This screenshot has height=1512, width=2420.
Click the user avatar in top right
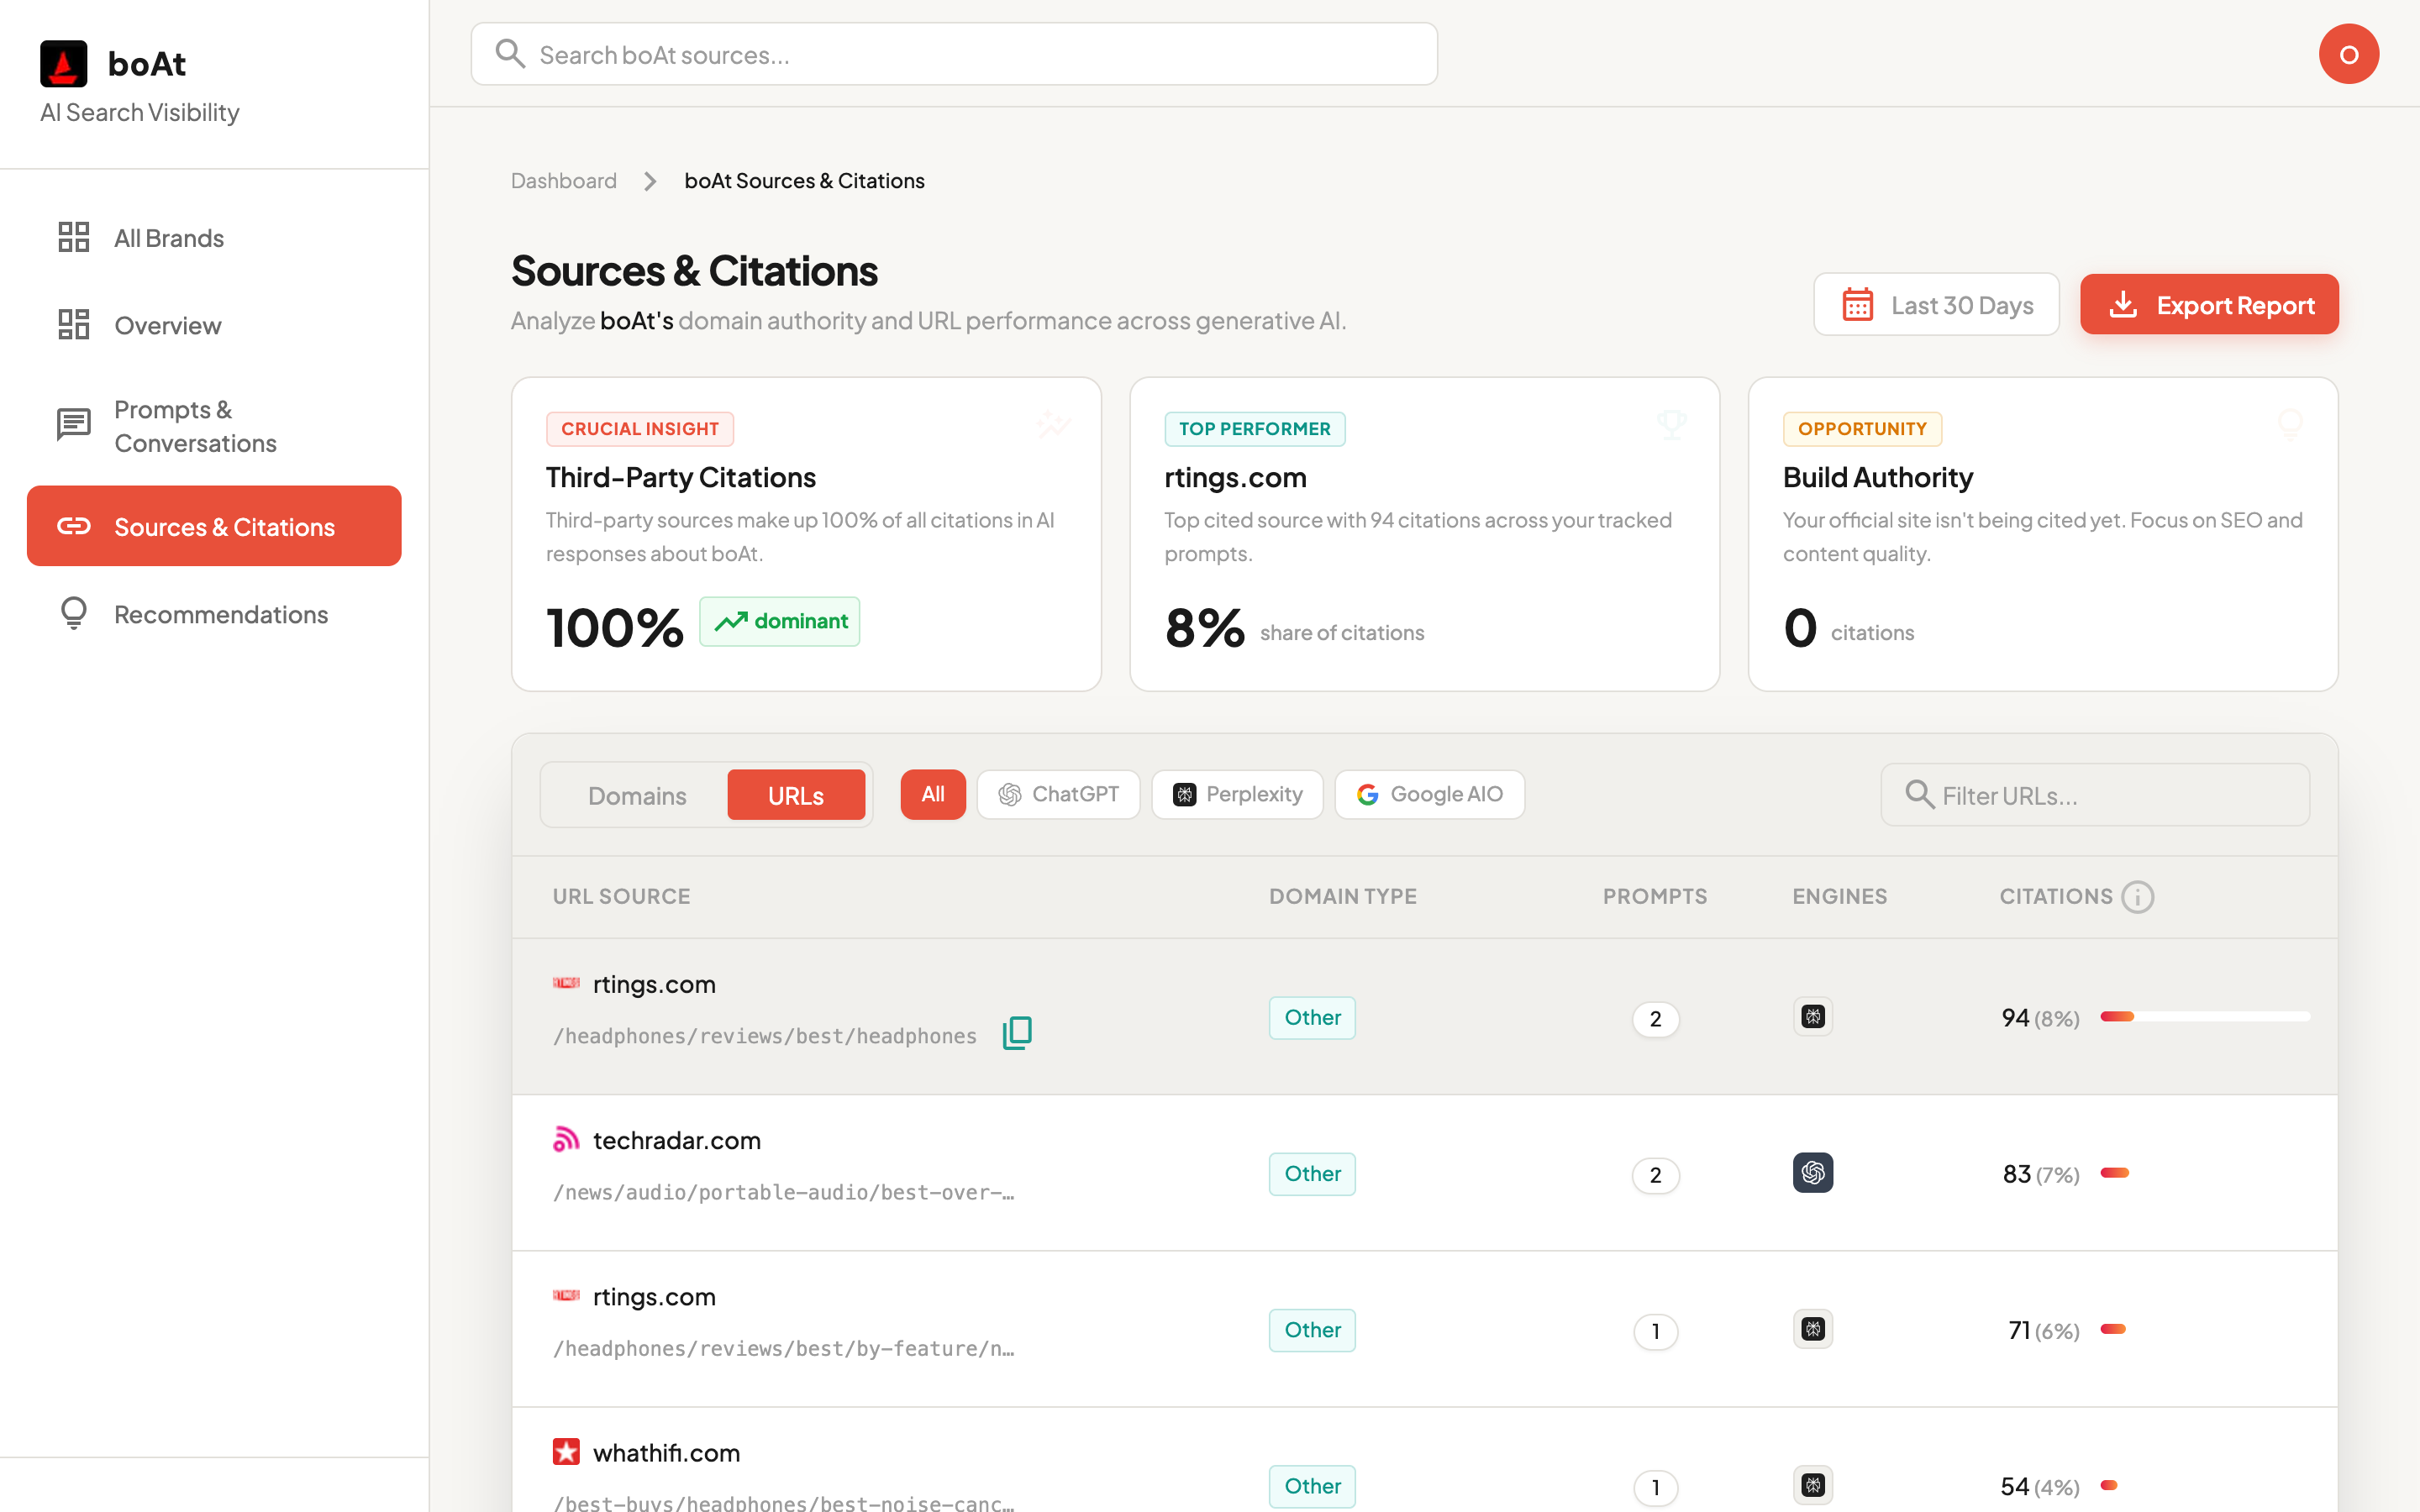click(x=2348, y=54)
